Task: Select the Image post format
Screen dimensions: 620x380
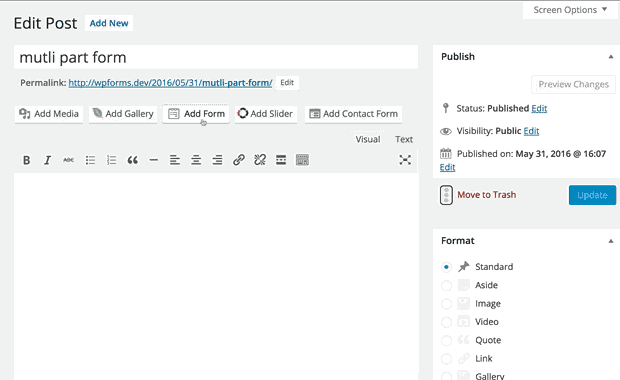Action: coord(446,304)
